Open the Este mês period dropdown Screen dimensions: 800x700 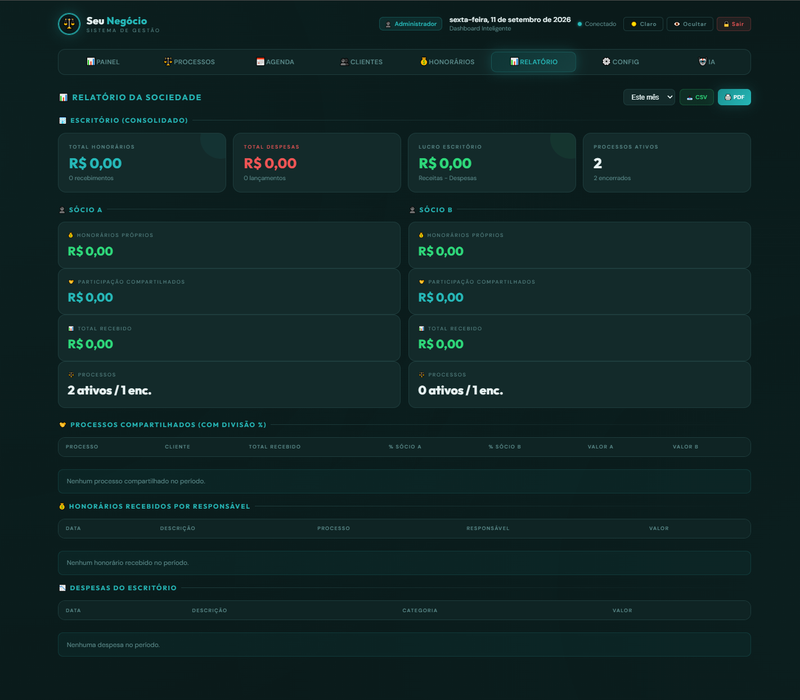point(649,97)
